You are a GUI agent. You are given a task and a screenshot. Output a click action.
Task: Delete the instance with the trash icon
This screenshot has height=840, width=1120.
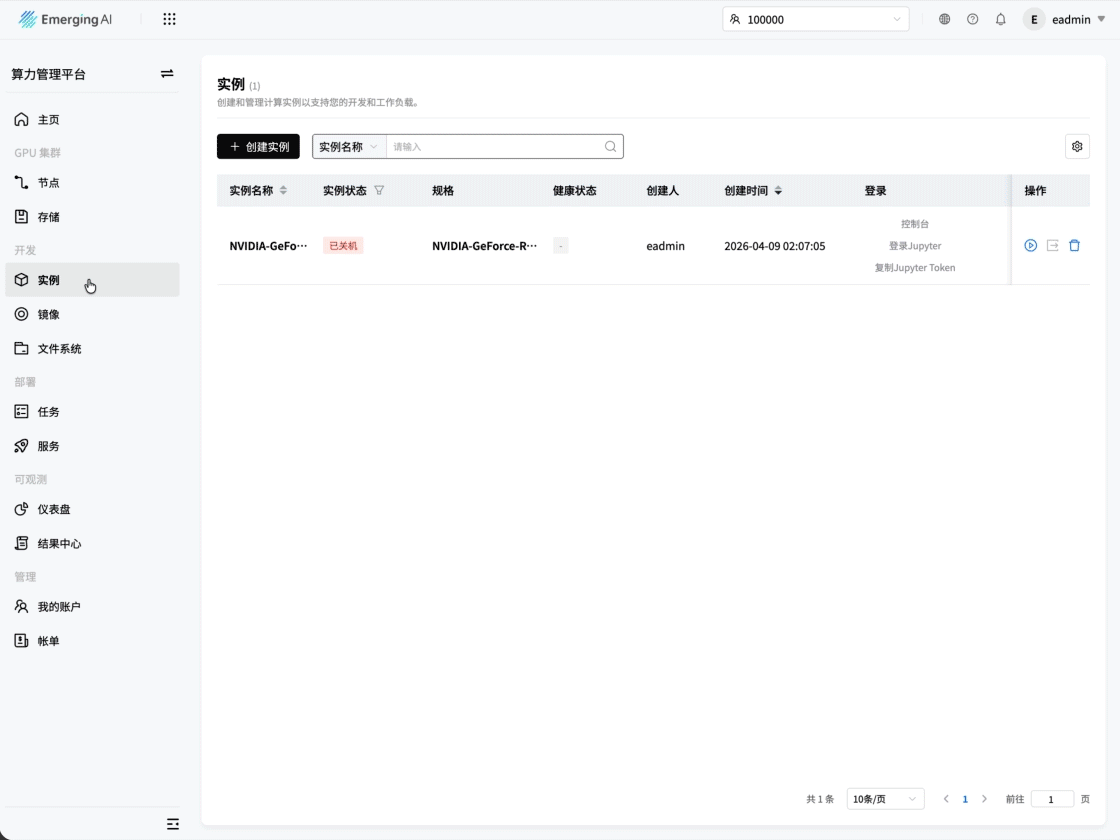click(x=1074, y=246)
